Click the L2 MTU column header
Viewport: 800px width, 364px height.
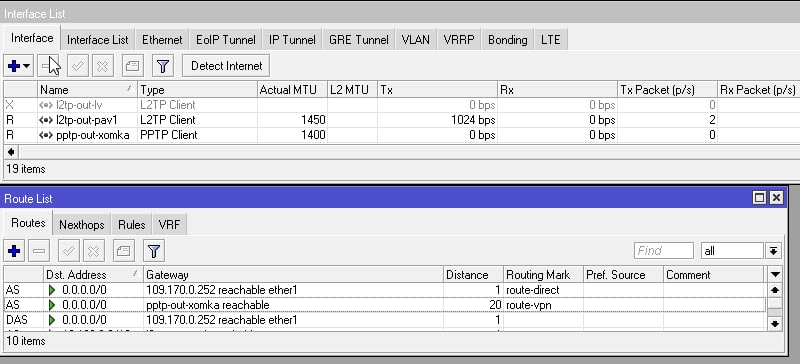352,90
